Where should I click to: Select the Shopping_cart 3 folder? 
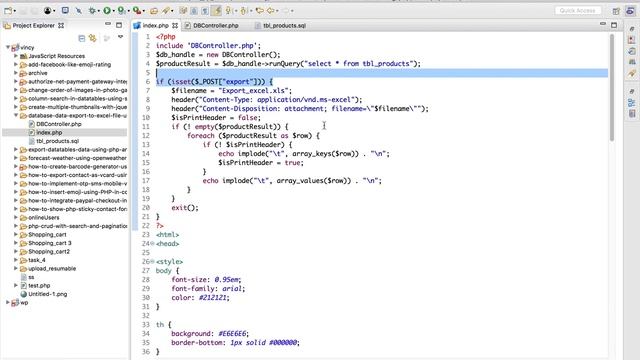click(49, 243)
